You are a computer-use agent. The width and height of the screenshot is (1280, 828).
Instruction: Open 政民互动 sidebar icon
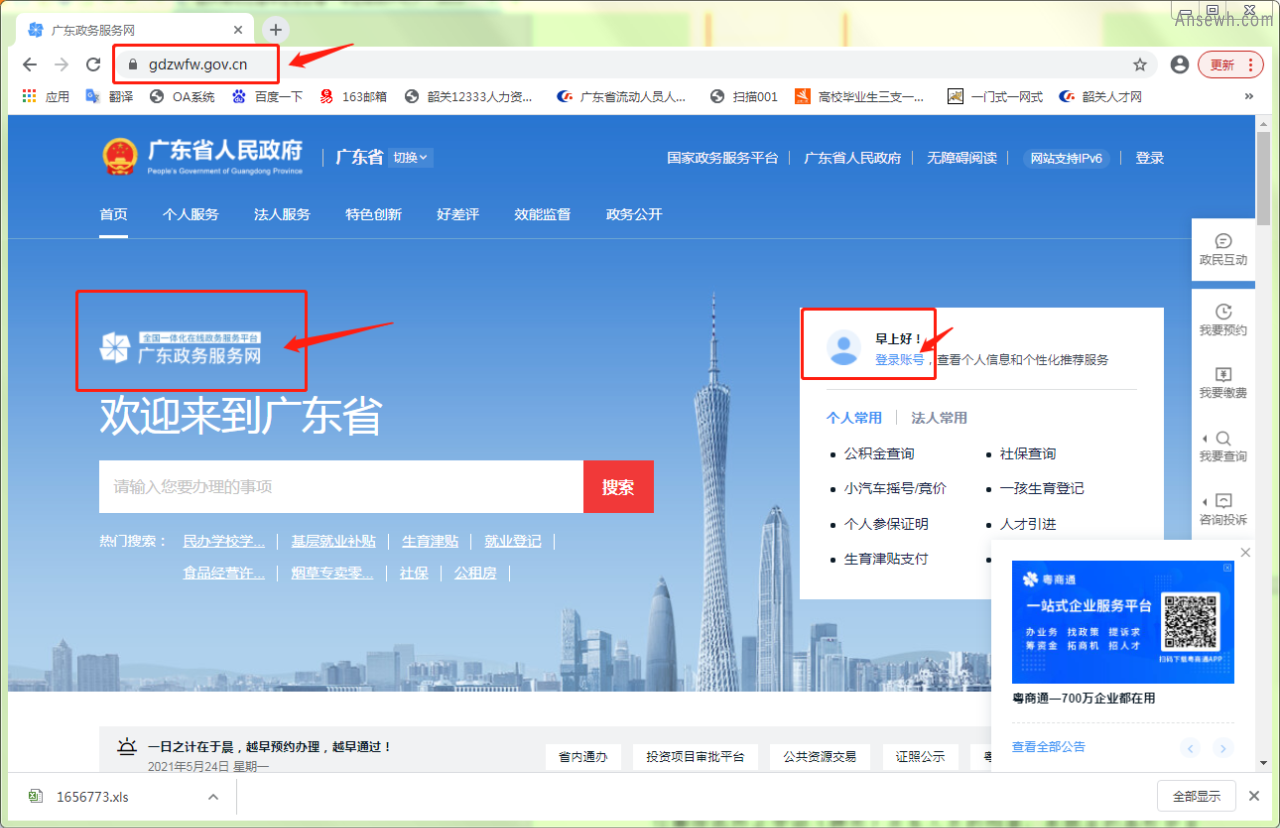(x=1223, y=249)
